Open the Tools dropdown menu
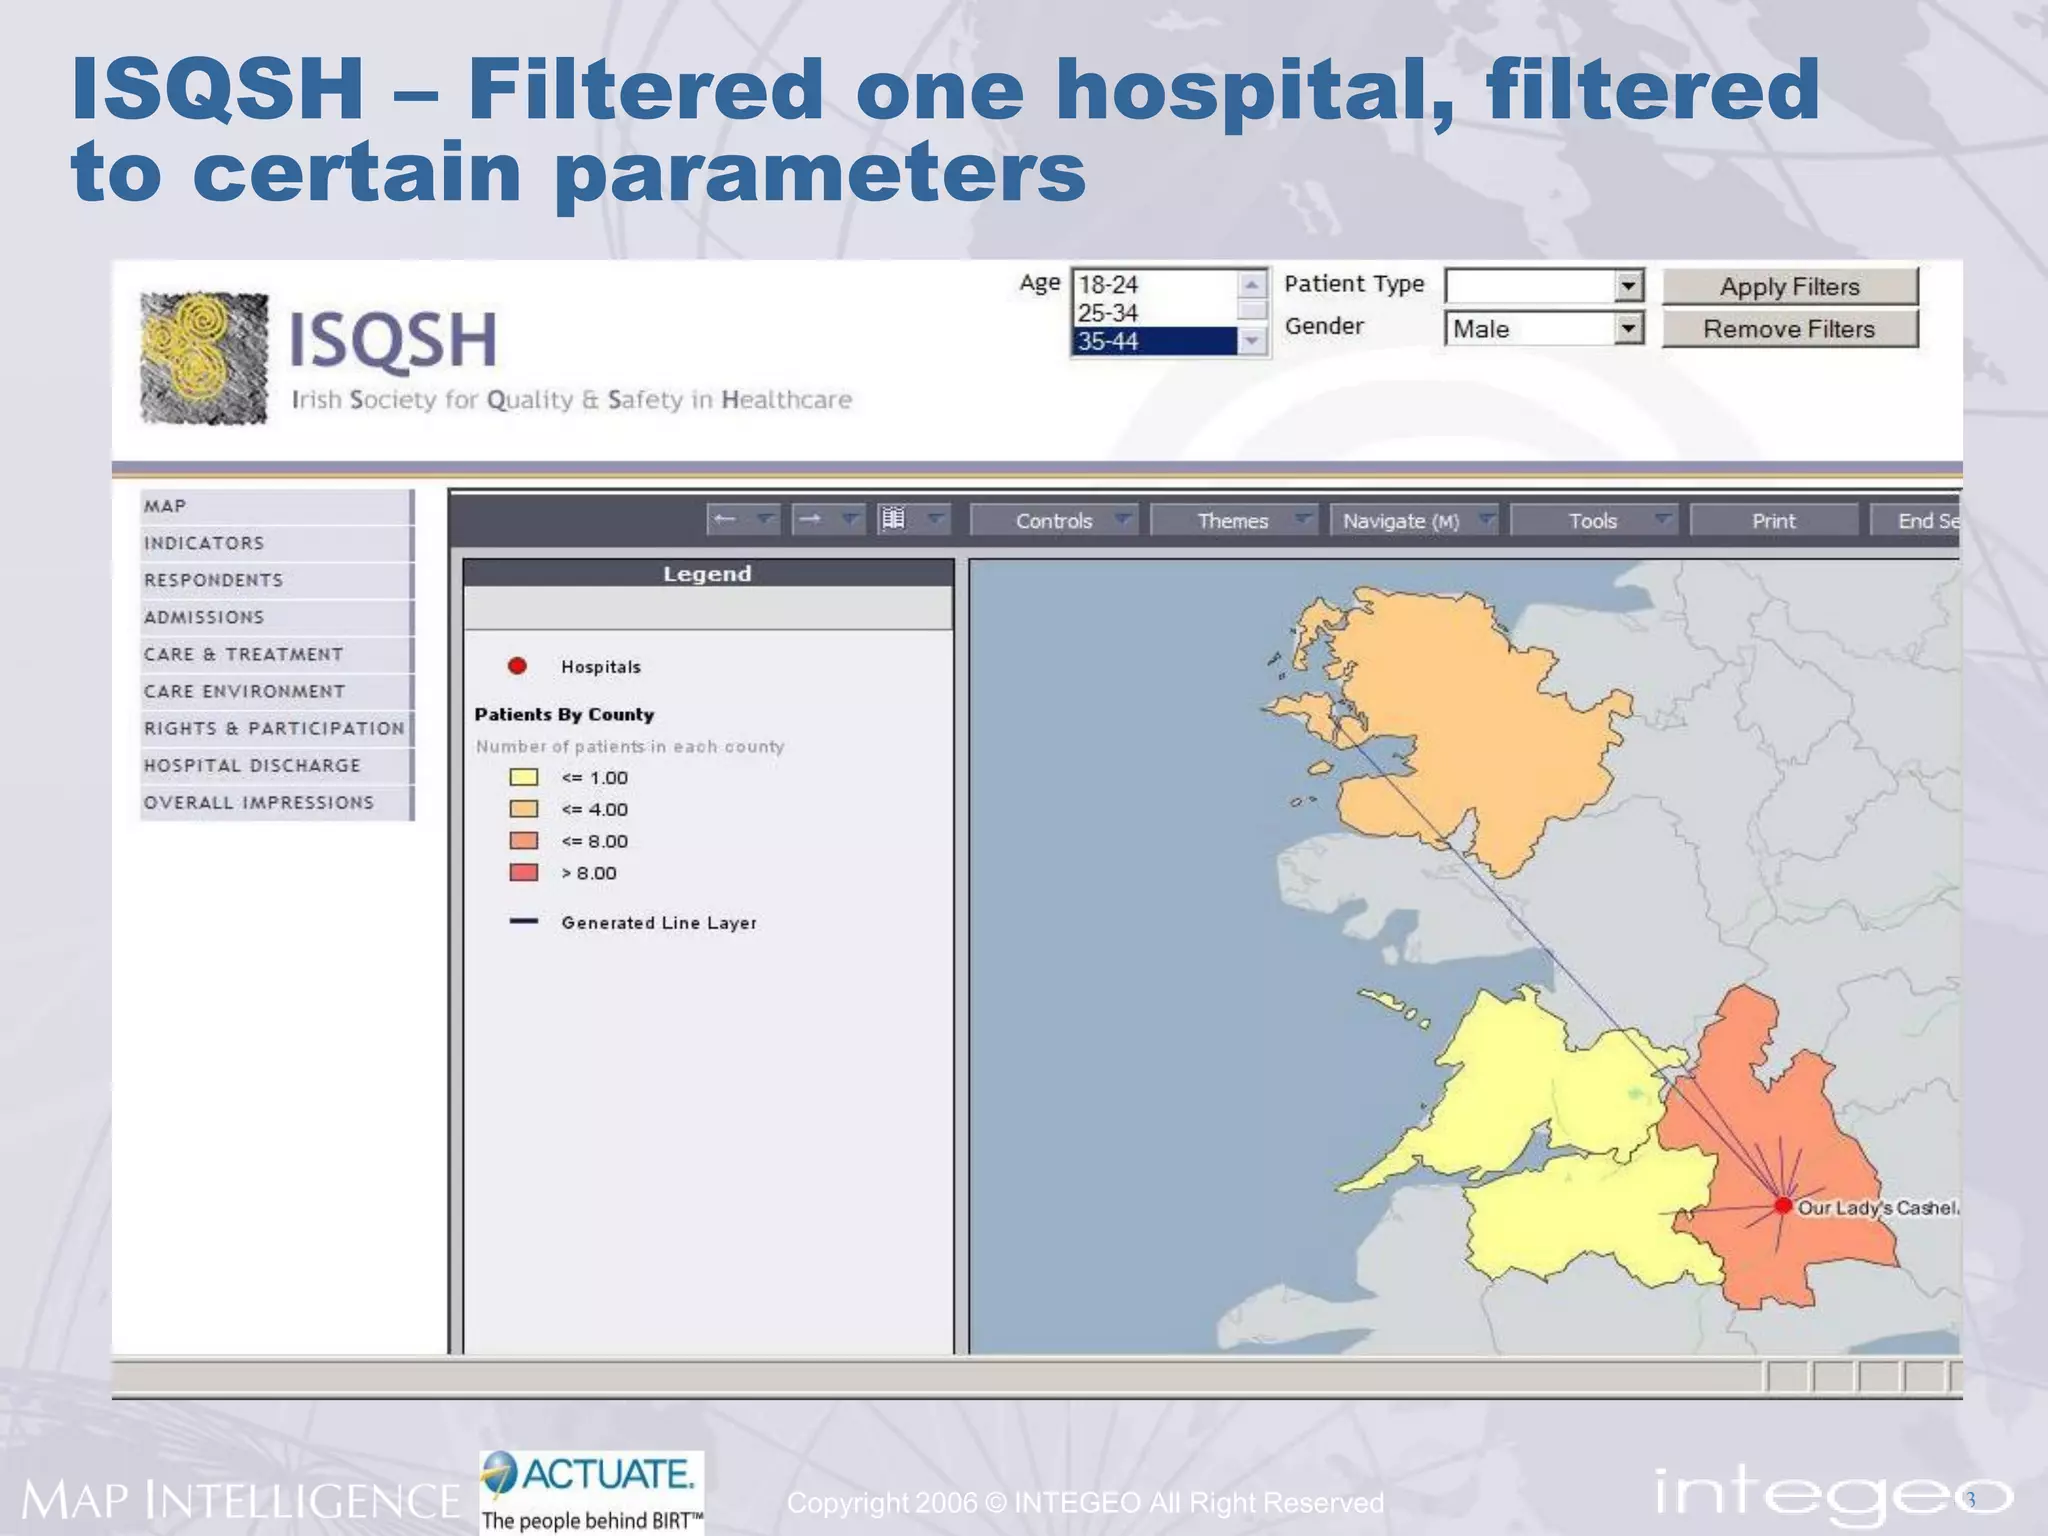Viewport: 2048px width, 1536px height. coord(1594,521)
